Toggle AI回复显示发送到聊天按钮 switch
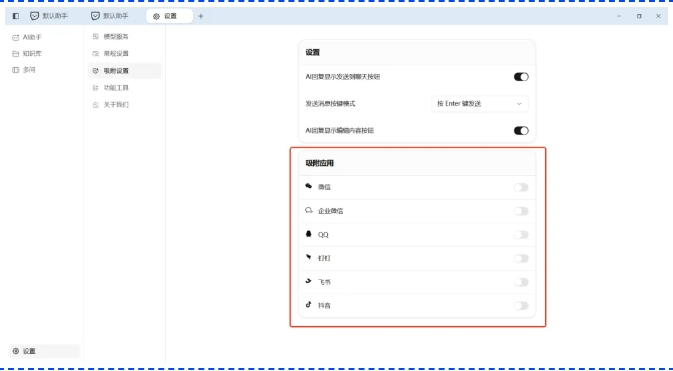673x371 pixels. click(x=521, y=77)
